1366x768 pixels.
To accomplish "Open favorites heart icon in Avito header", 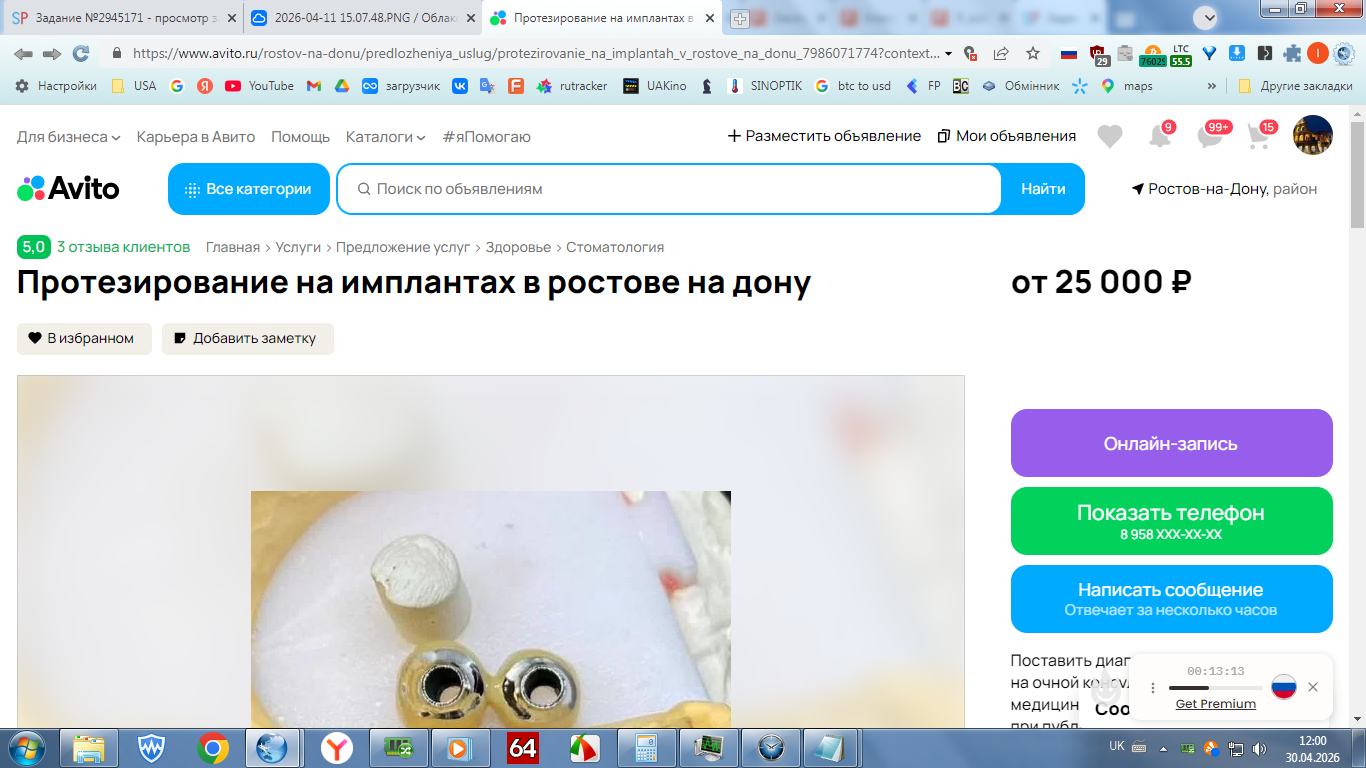I will [x=1109, y=136].
